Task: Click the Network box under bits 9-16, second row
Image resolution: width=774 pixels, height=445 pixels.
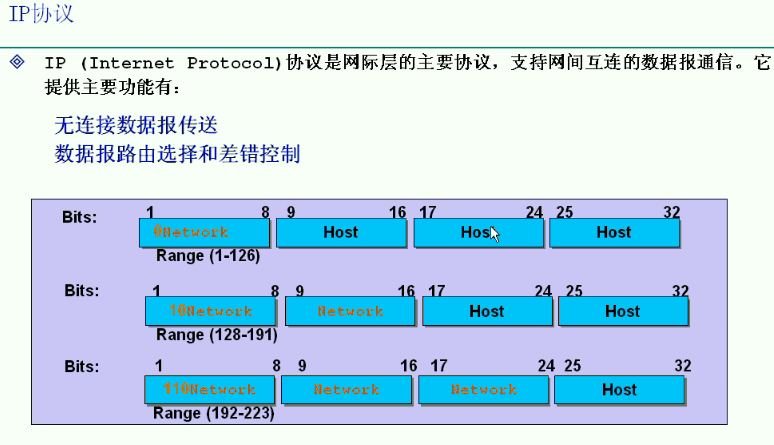Action: click(x=350, y=311)
